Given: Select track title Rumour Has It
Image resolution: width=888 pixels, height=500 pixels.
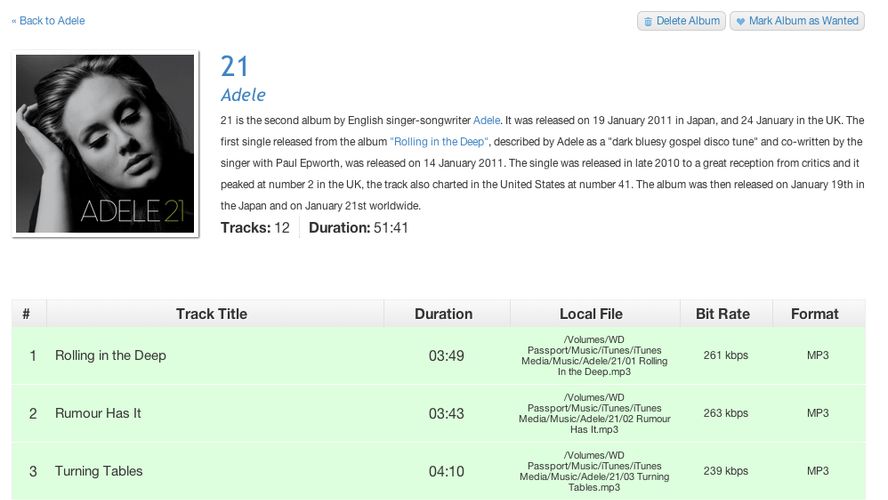Looking at the screenshot, I should [x=98, y=413].
